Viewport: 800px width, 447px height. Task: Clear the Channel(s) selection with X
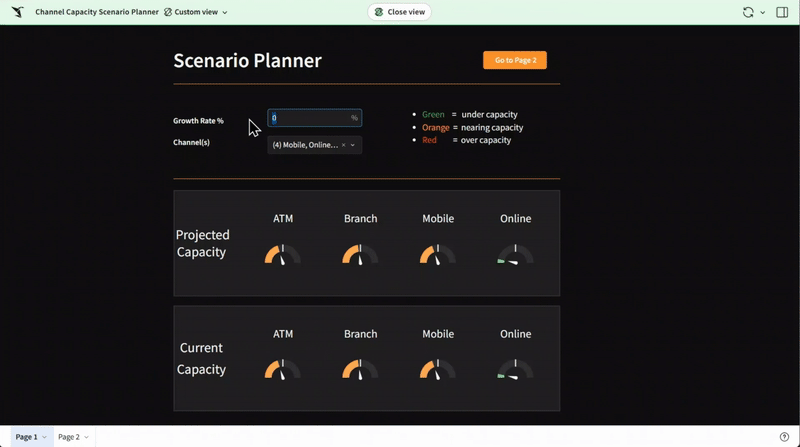(x=343, y=145)
